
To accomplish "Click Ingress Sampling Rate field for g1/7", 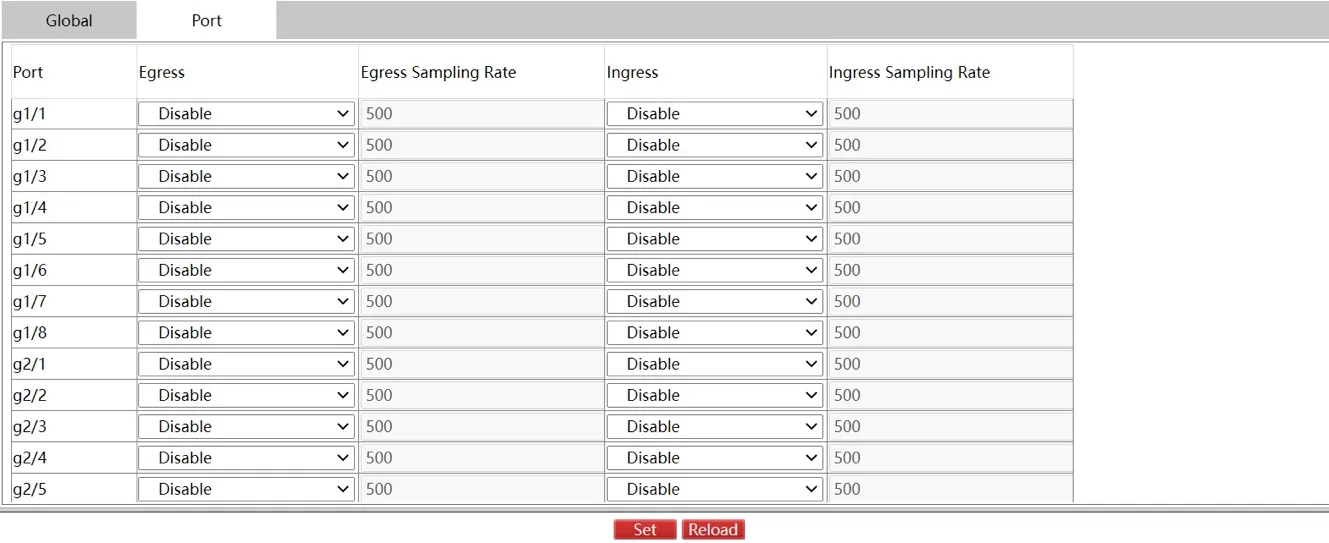I will 950,301.
